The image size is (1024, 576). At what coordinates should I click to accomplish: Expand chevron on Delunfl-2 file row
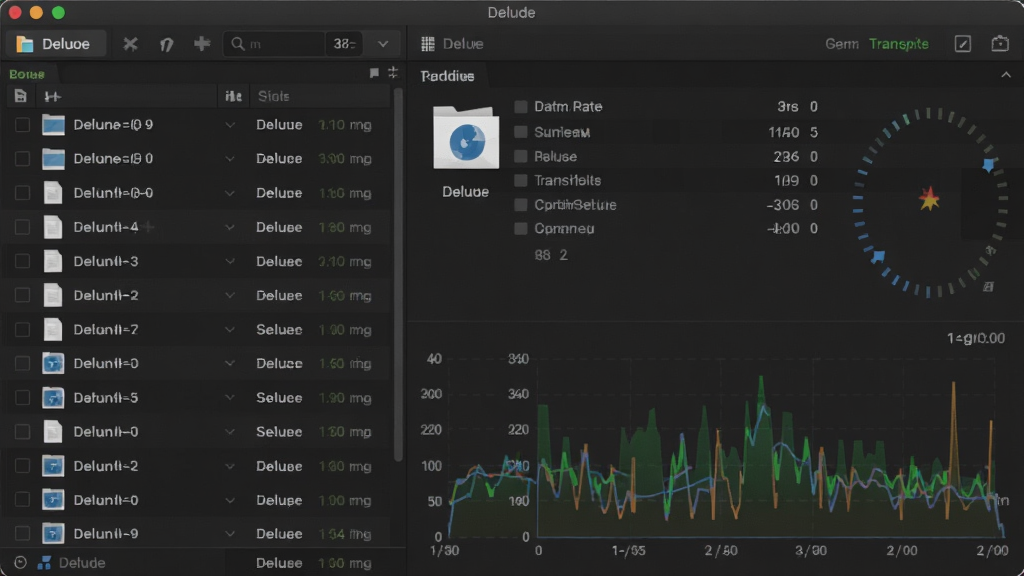pyautogui.click(x=230, y=295)
